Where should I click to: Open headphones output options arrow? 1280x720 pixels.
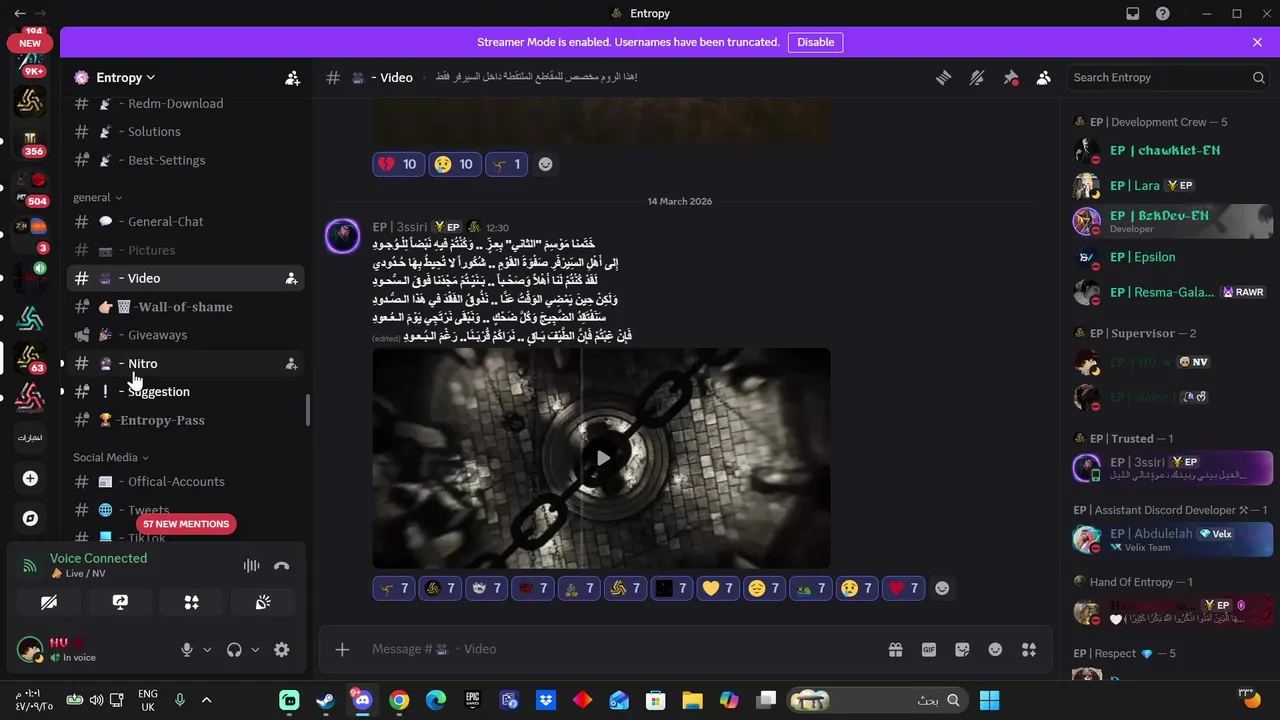pyautogui.click(x=255, y=649)
